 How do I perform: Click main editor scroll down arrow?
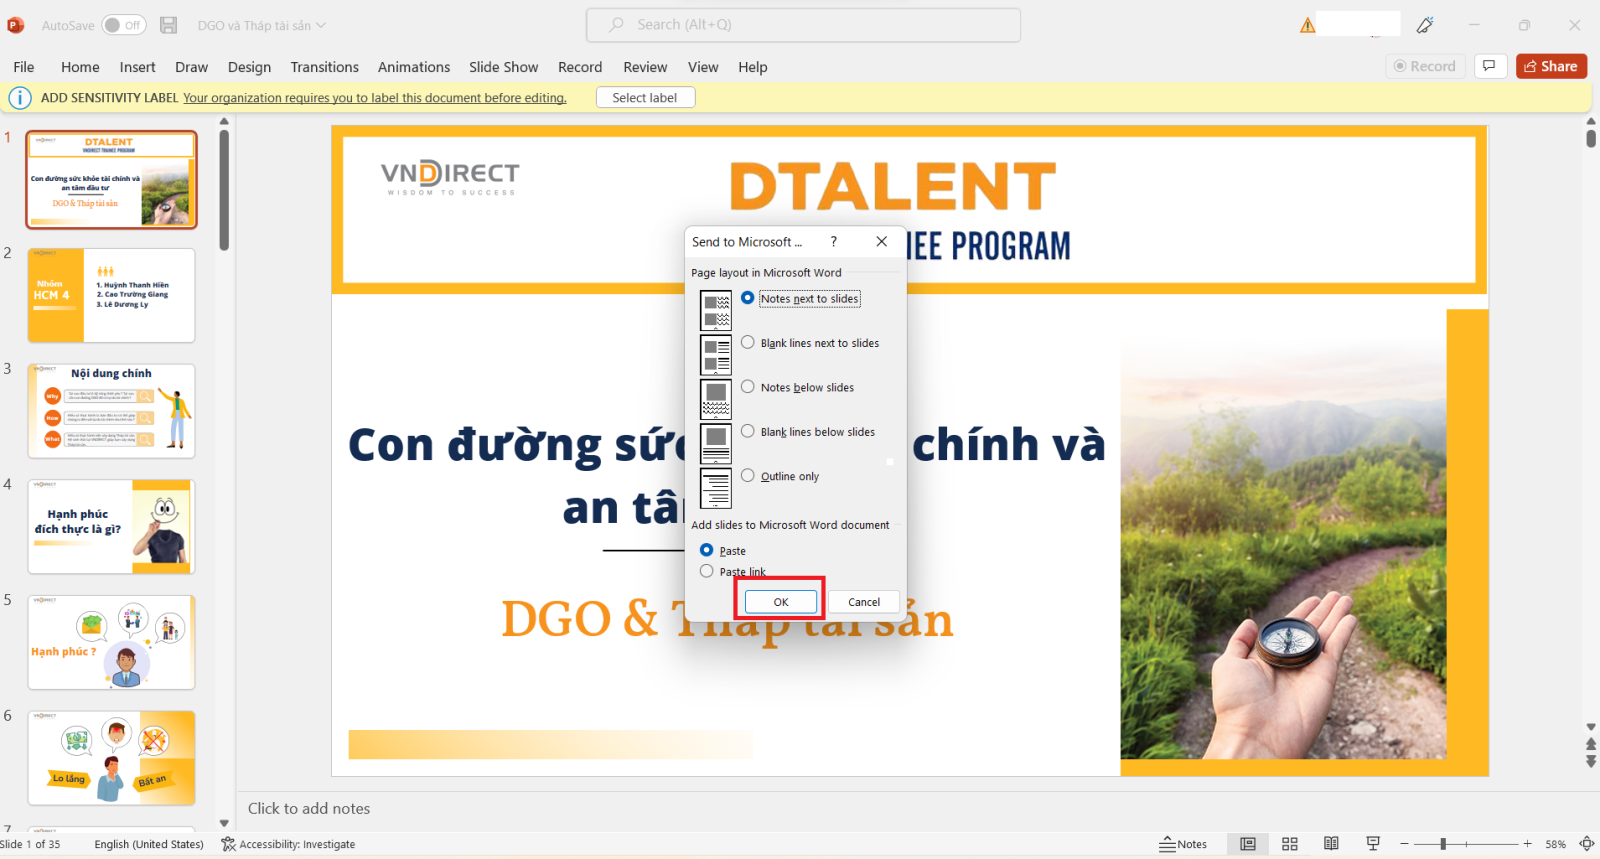[1591, 727]
